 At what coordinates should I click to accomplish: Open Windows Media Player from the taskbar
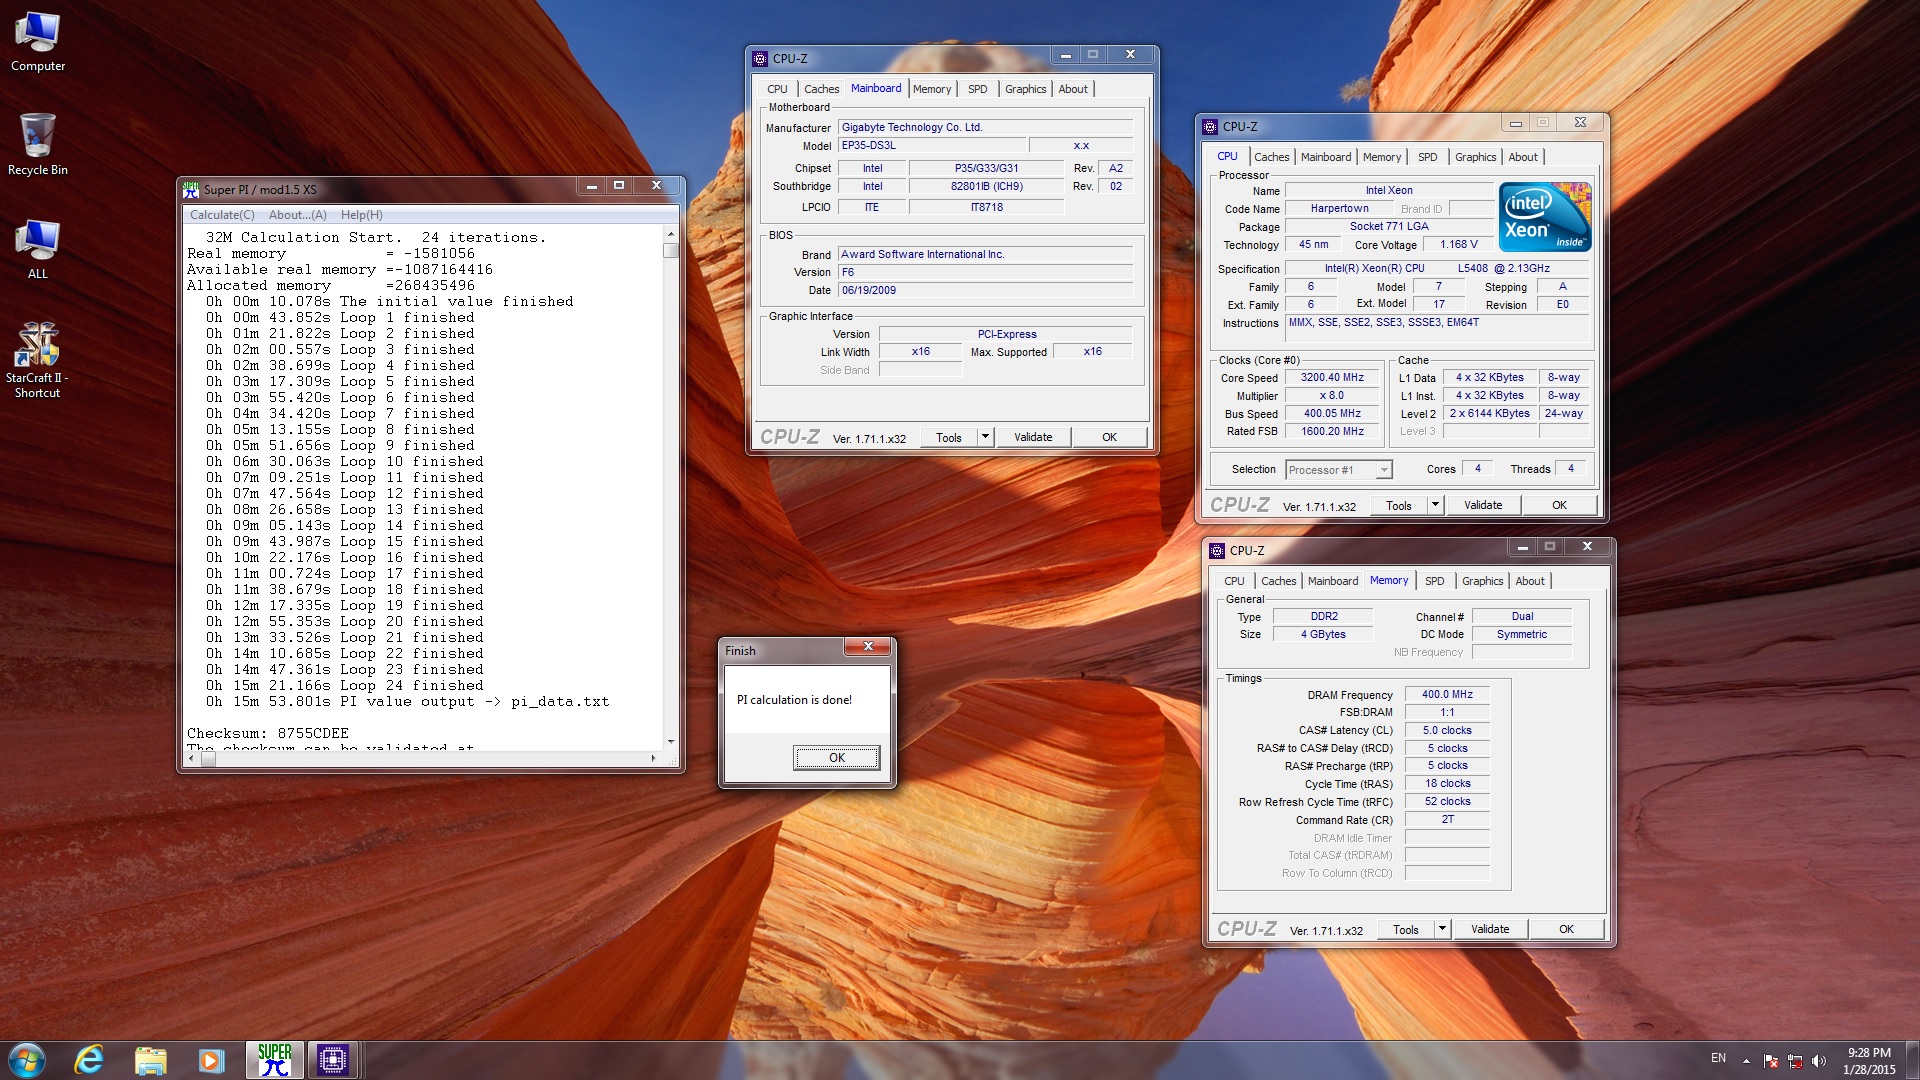point(211,1060)
